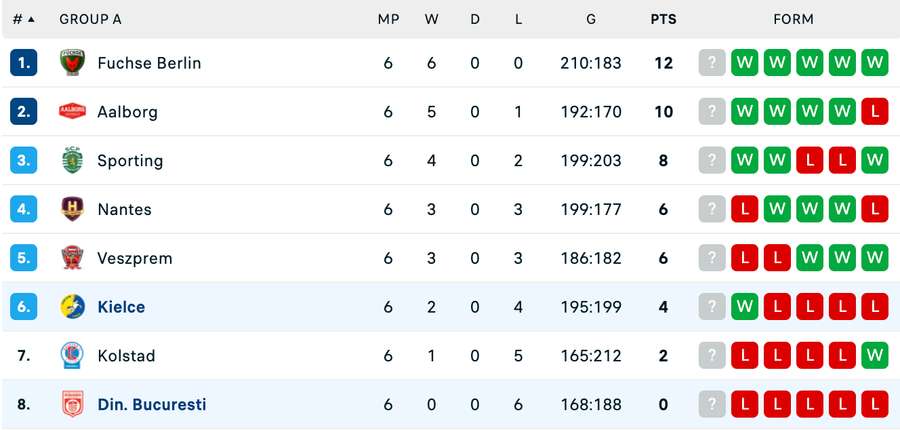Click the Aalborg team logo
900x430 pixels.
[72, 112]
